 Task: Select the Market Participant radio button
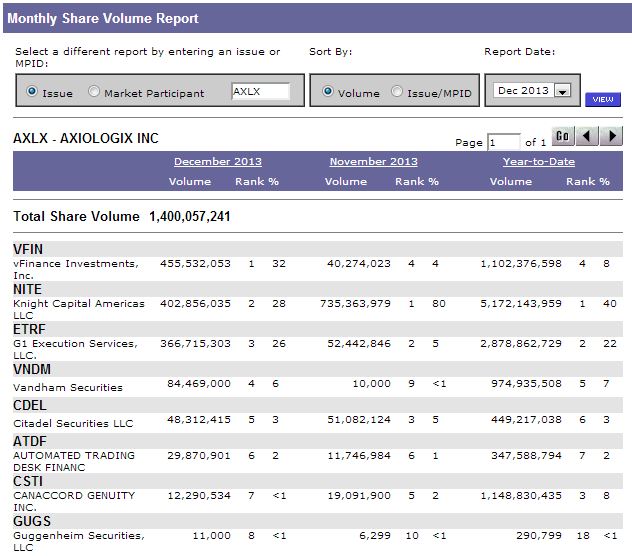[x=94, y=93]
